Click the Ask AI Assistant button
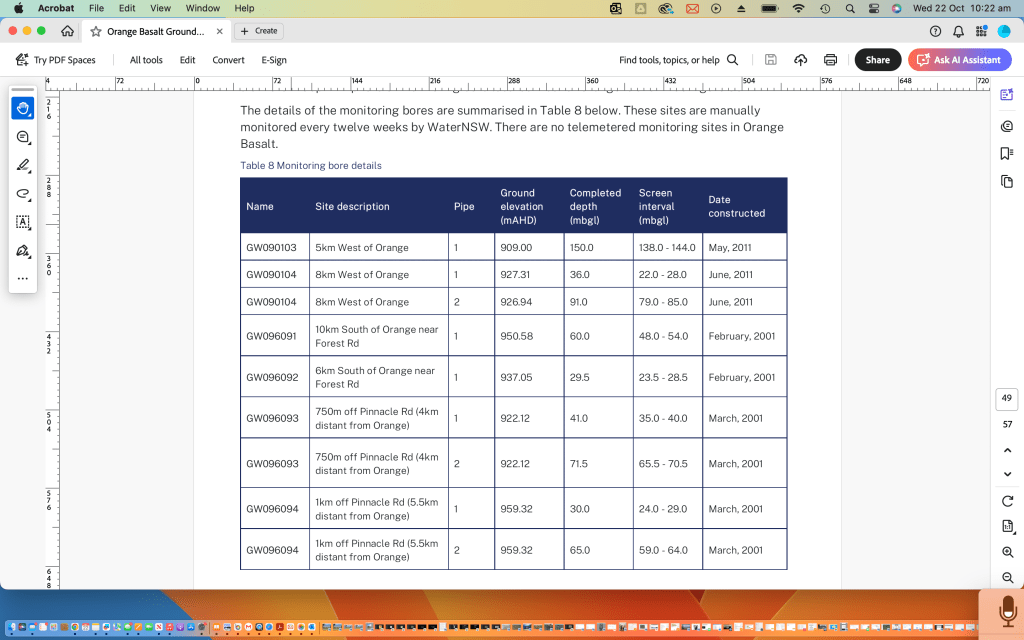This screenshot has height=640, width=1024. [959, 60]
